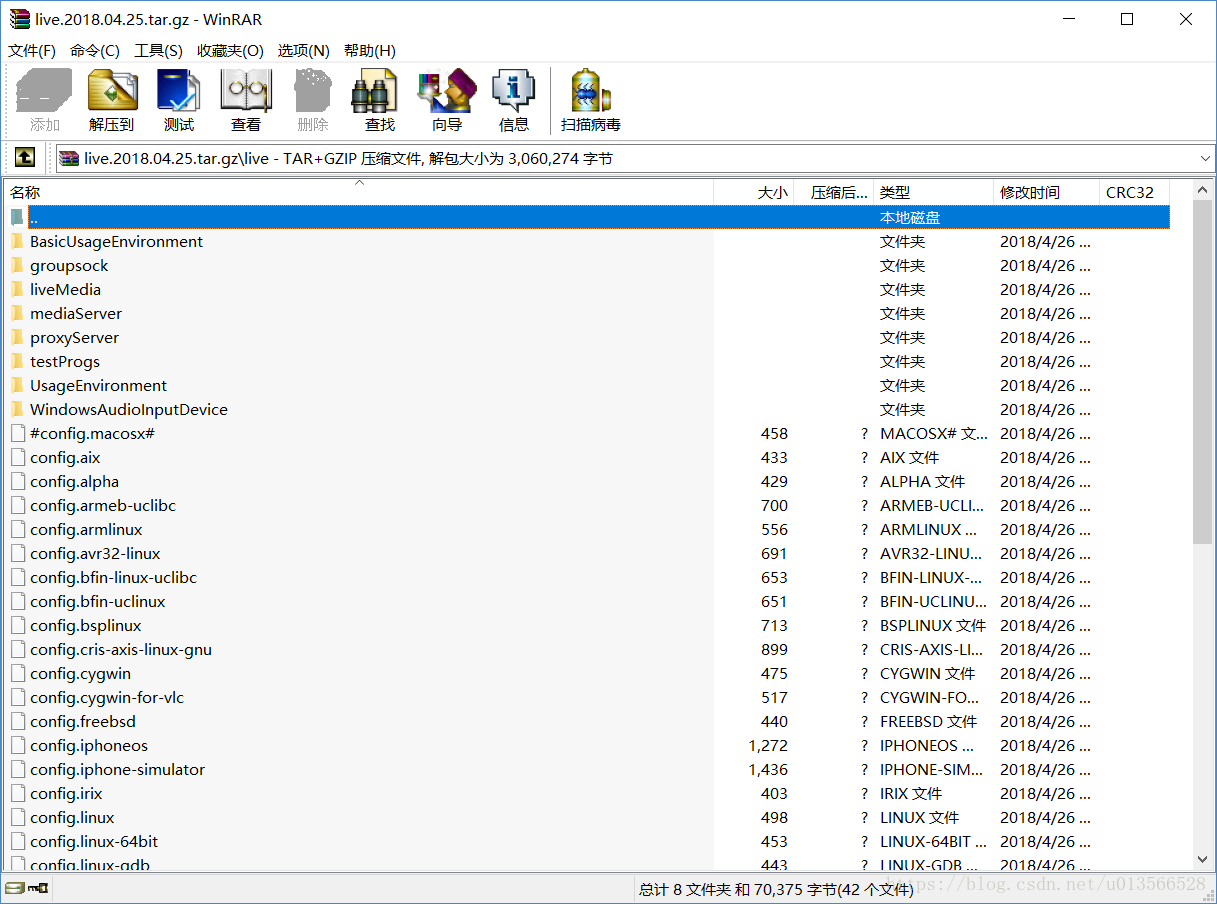Go up one folder level arrow button

[x=25, y=157]
